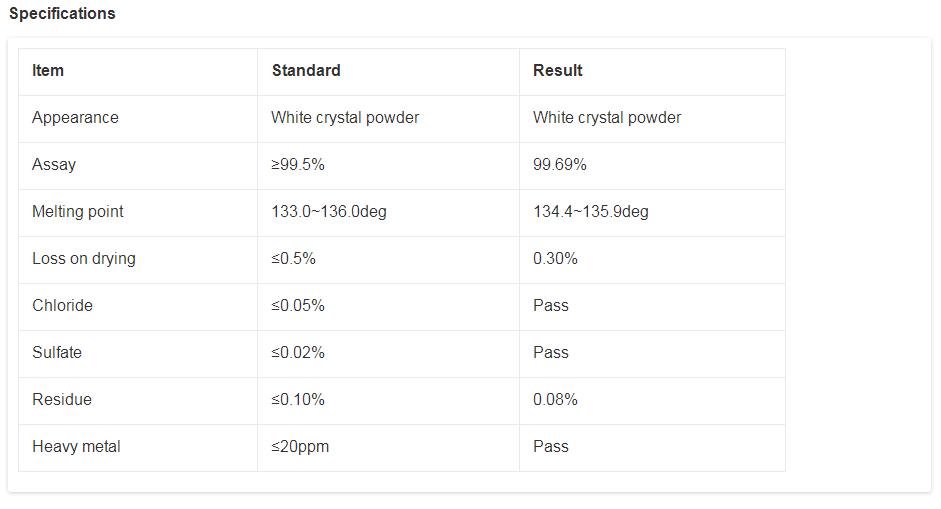Select the Appearance row label

coord(75,118)
